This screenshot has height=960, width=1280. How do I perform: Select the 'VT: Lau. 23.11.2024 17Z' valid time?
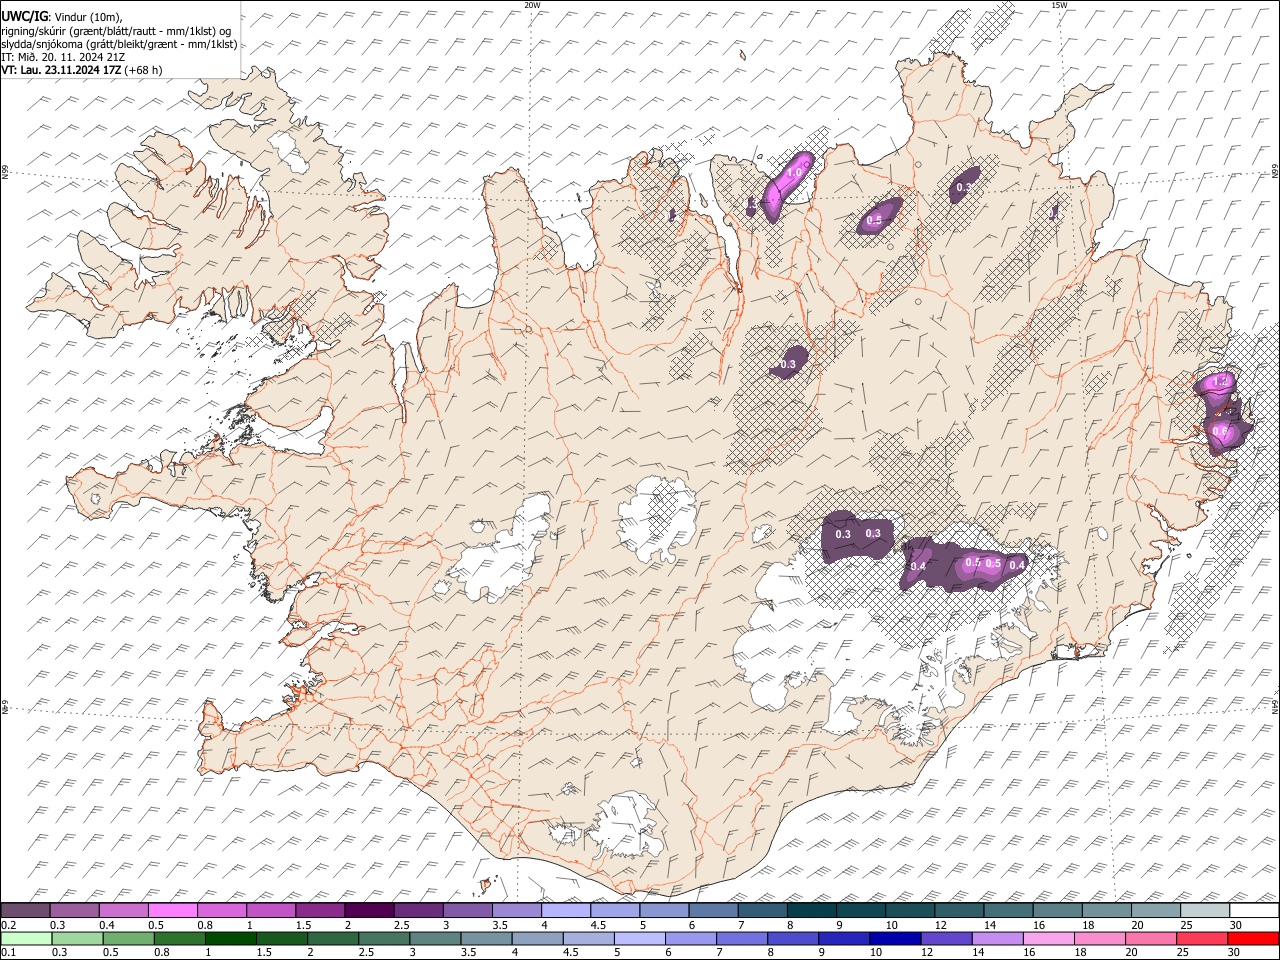[x=61, y=70]
